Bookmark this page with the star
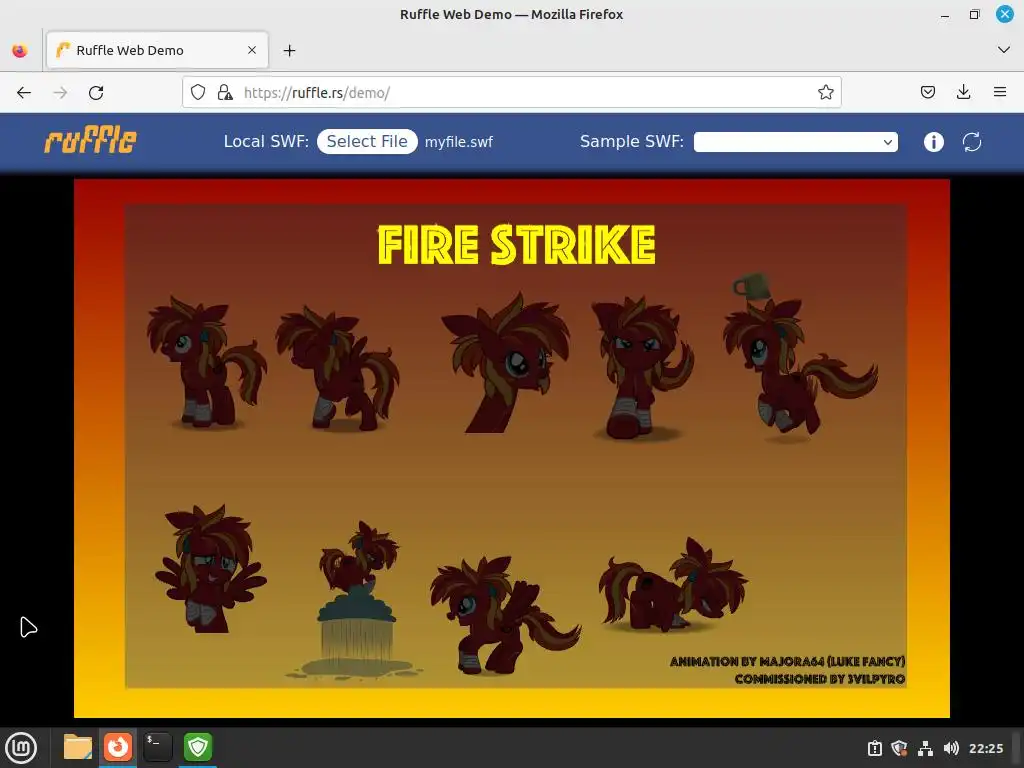Screen dimensions: 1024x768 [825, 92]
